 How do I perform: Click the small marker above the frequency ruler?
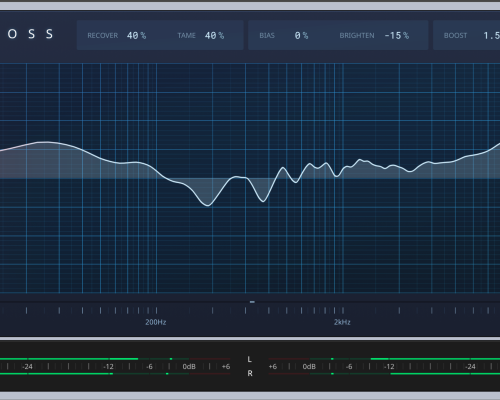click(252, 302)
